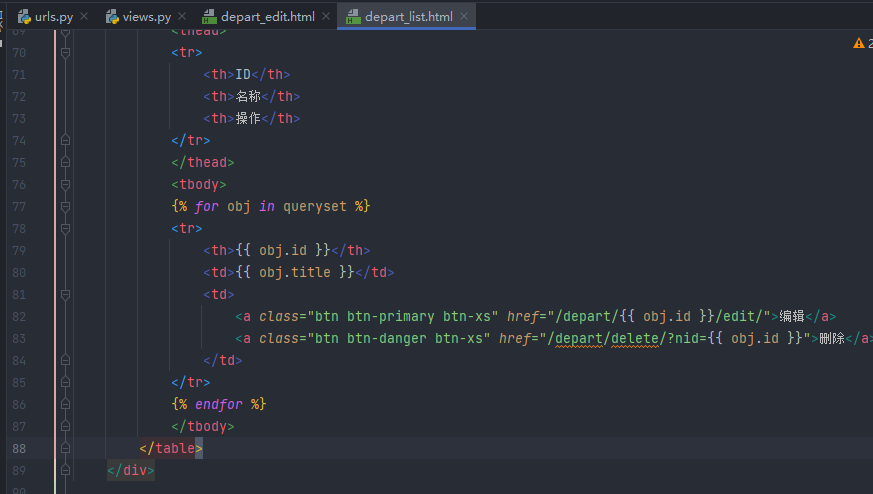Click the 操作 header text

(248, 119)
